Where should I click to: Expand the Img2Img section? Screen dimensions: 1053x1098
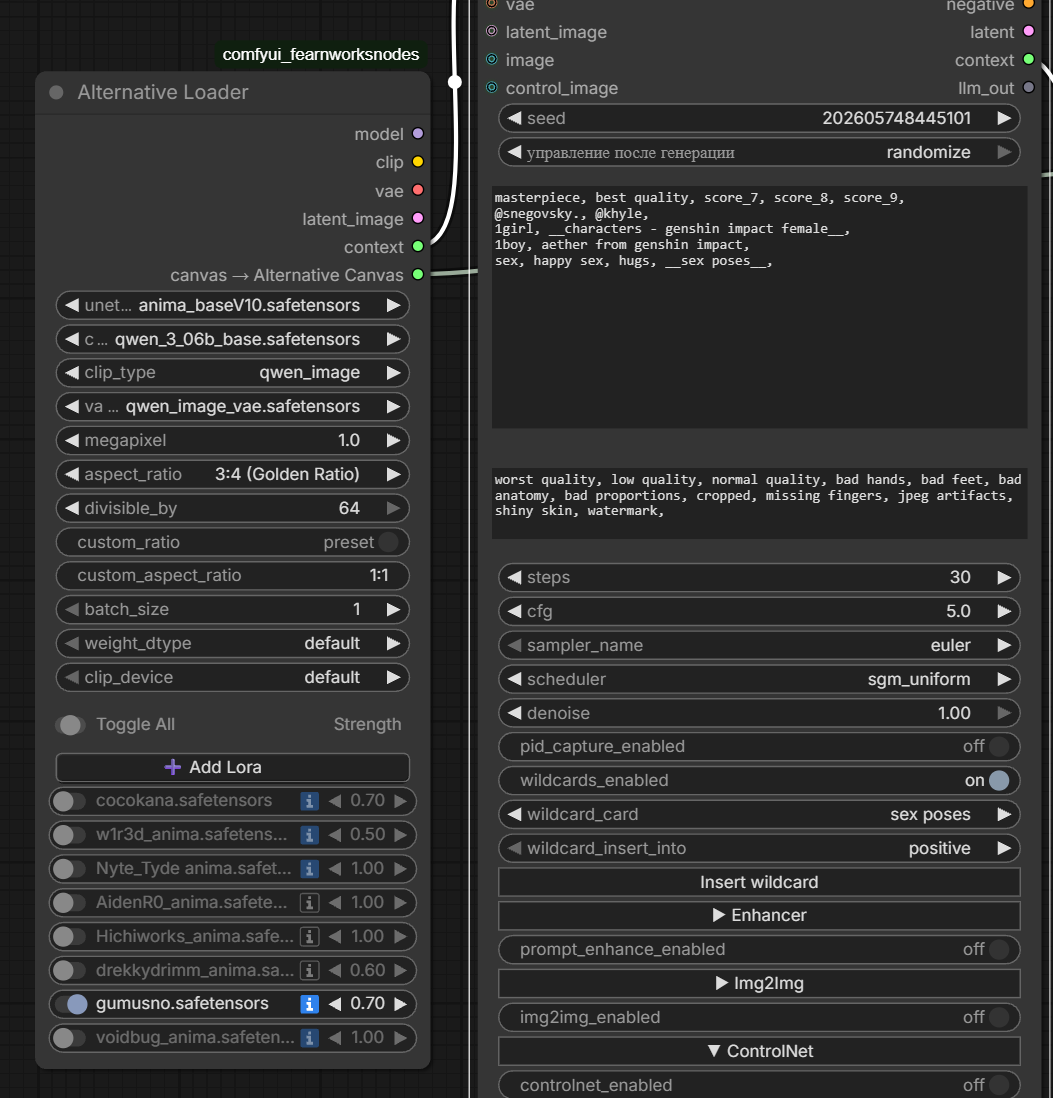click(x=759, y=983)
